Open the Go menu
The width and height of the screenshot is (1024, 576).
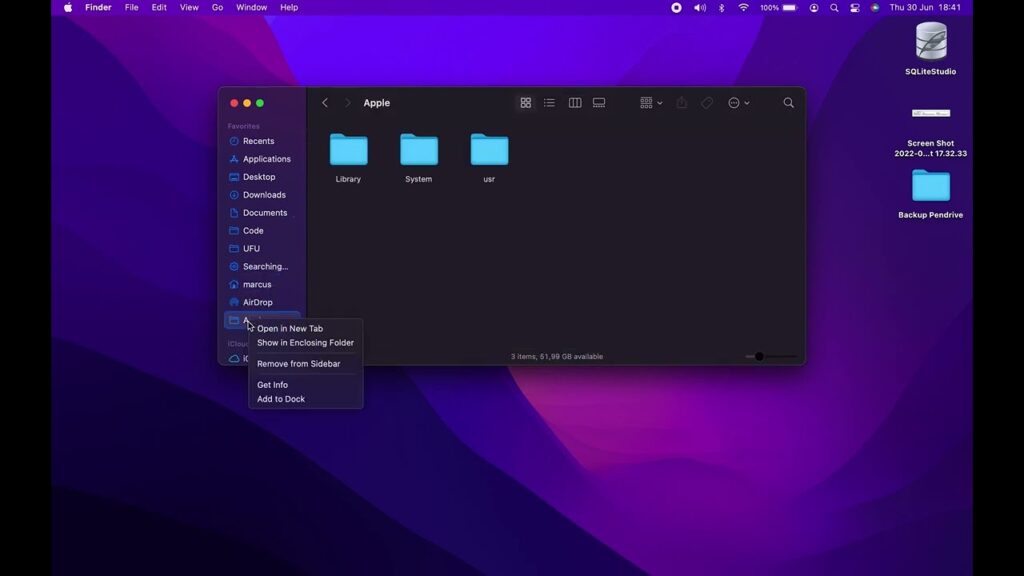click(217, 8)
